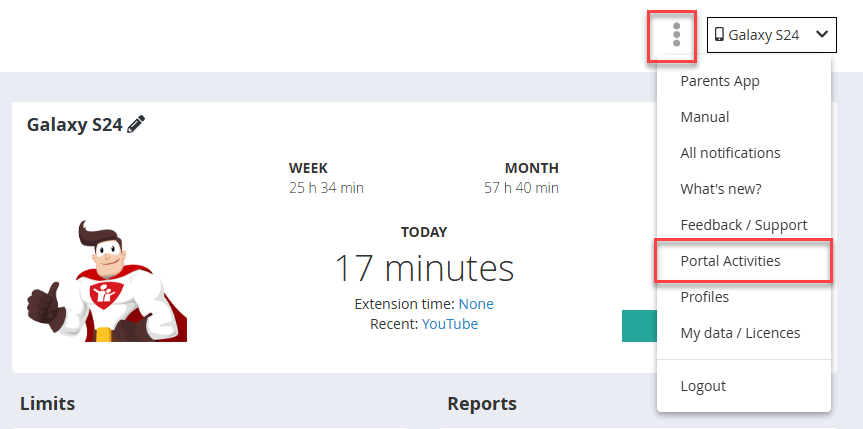Choose All notifications in the menu

point(730,153)
